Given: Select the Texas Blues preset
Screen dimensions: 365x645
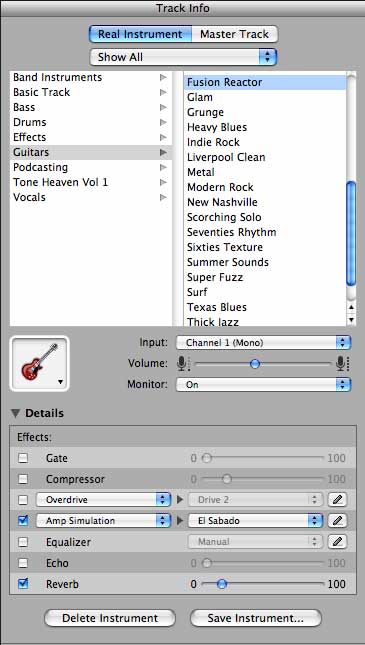Looking at the screenshot, I should coord(265,307).
